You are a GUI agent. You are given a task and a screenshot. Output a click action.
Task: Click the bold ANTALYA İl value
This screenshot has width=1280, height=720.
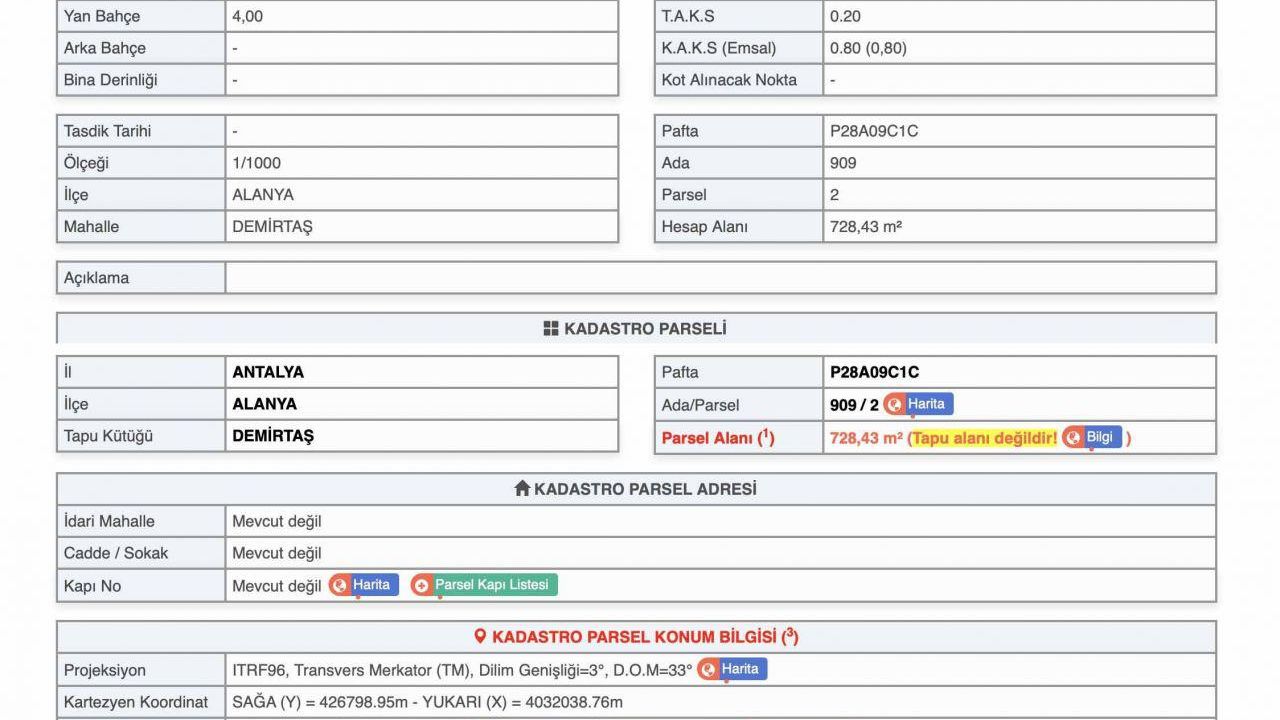tap(268, 372)
